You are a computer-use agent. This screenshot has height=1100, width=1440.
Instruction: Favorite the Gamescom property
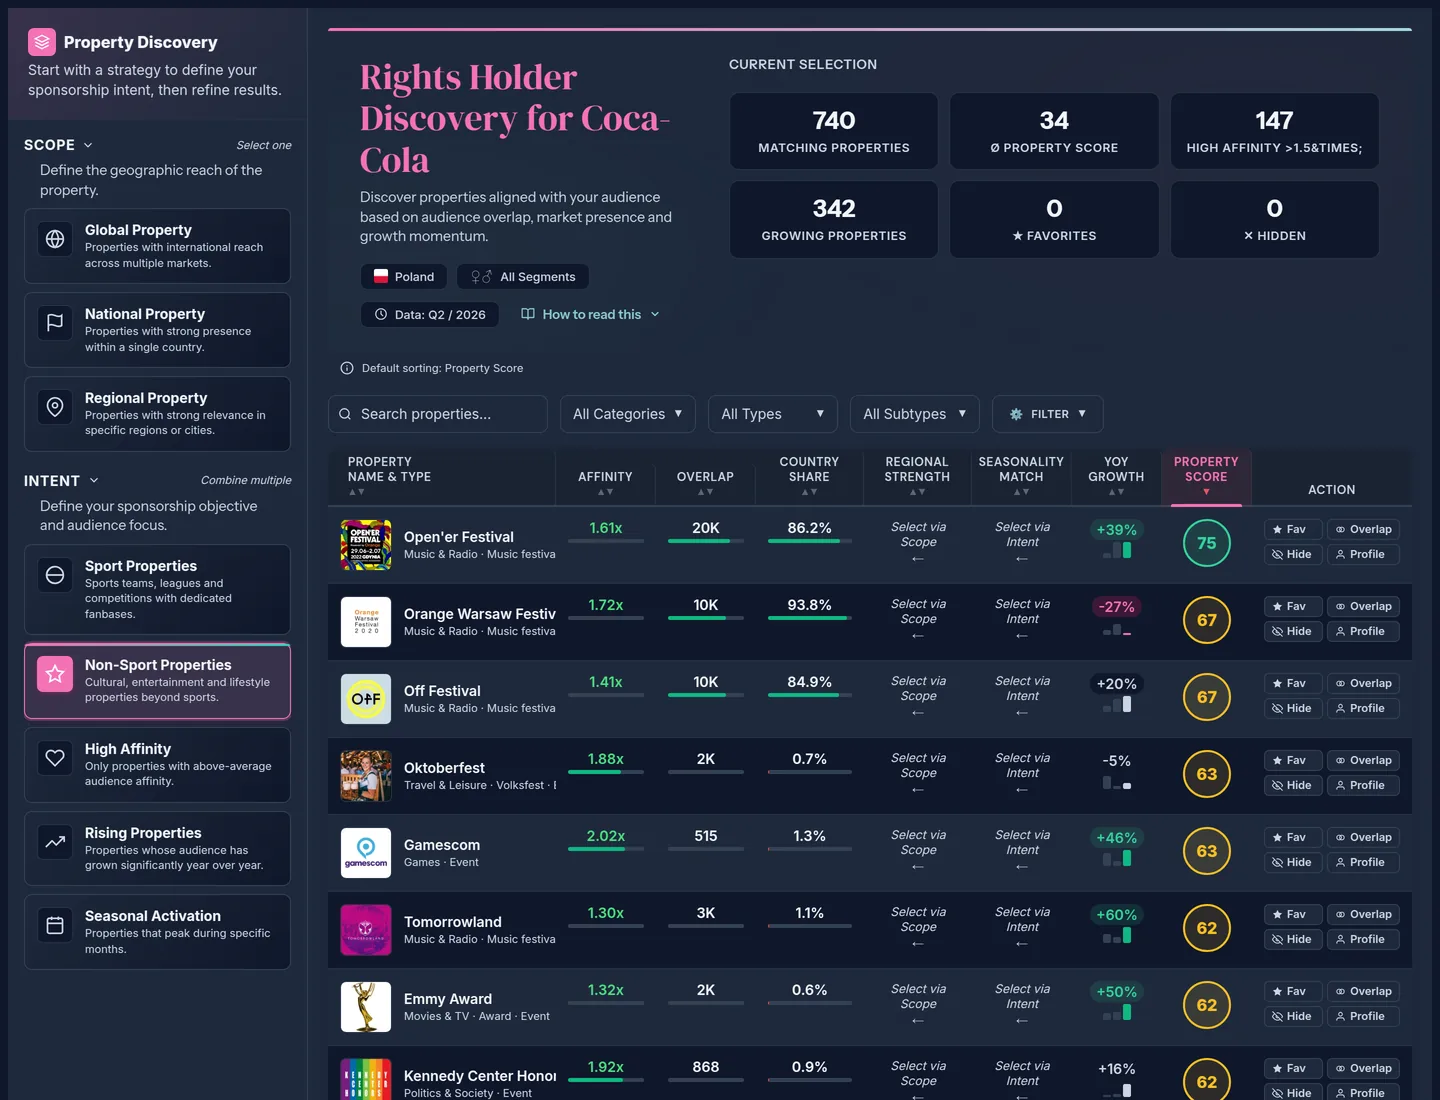[x=1293, y=837]
